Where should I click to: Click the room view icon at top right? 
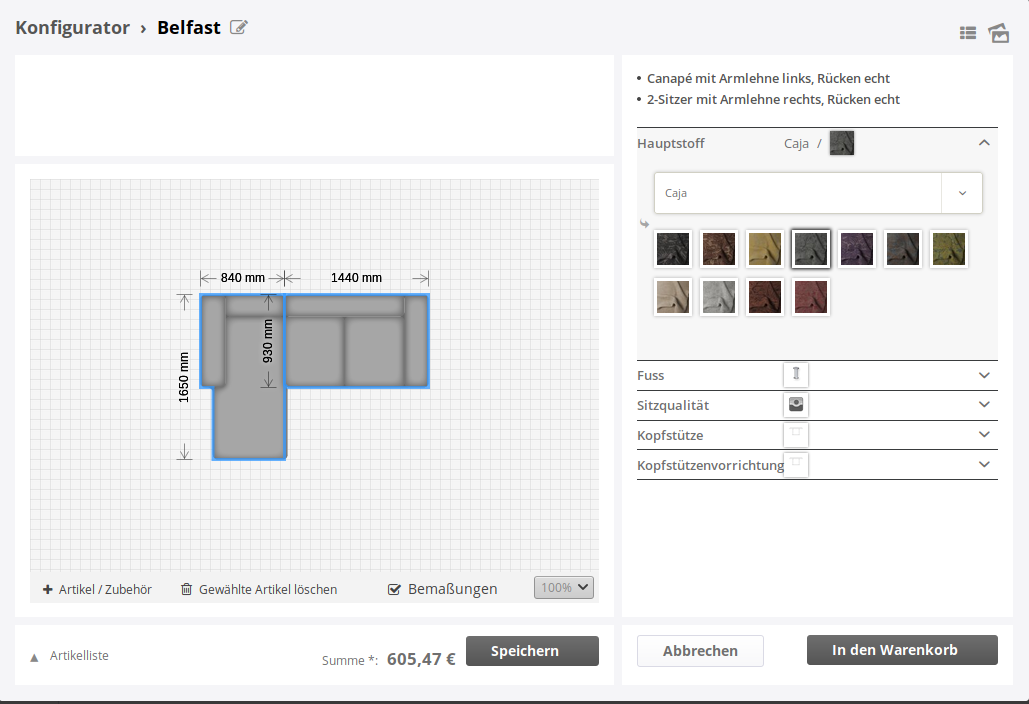pos(998,33)
